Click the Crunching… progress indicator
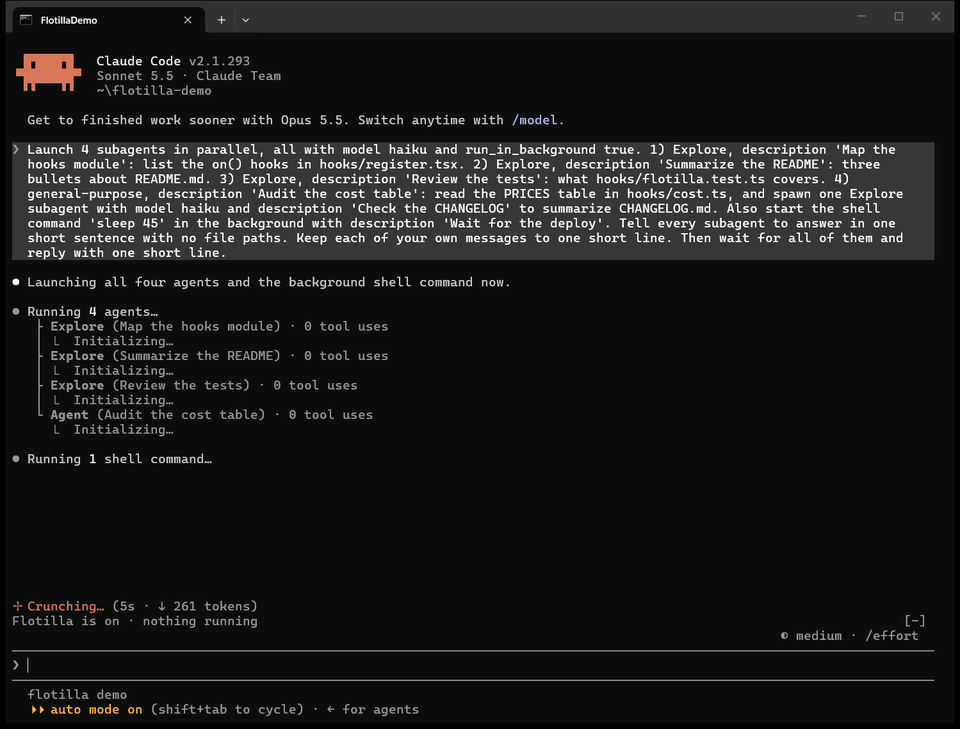This screenshot has width=960, height=729. (58, 606)
